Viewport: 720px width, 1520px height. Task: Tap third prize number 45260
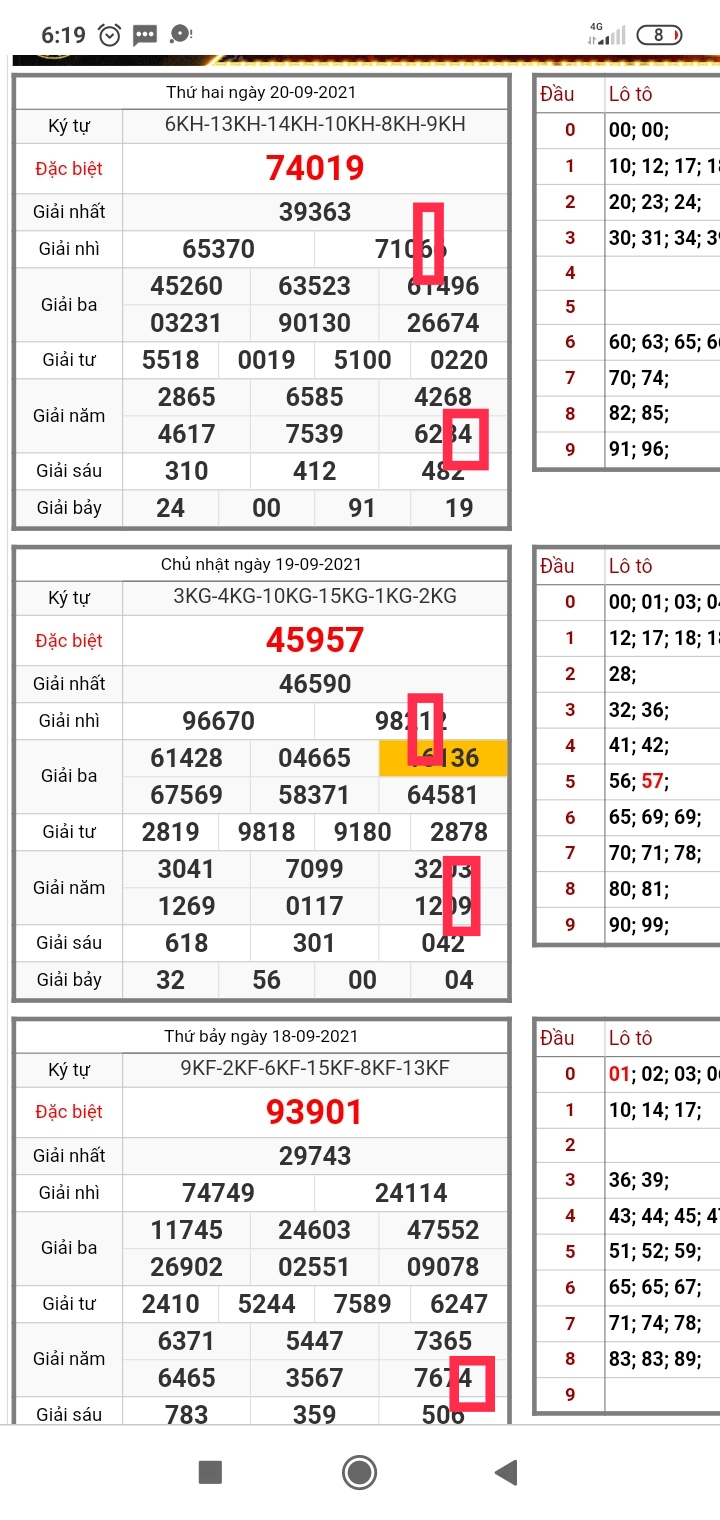coord(187,286)
